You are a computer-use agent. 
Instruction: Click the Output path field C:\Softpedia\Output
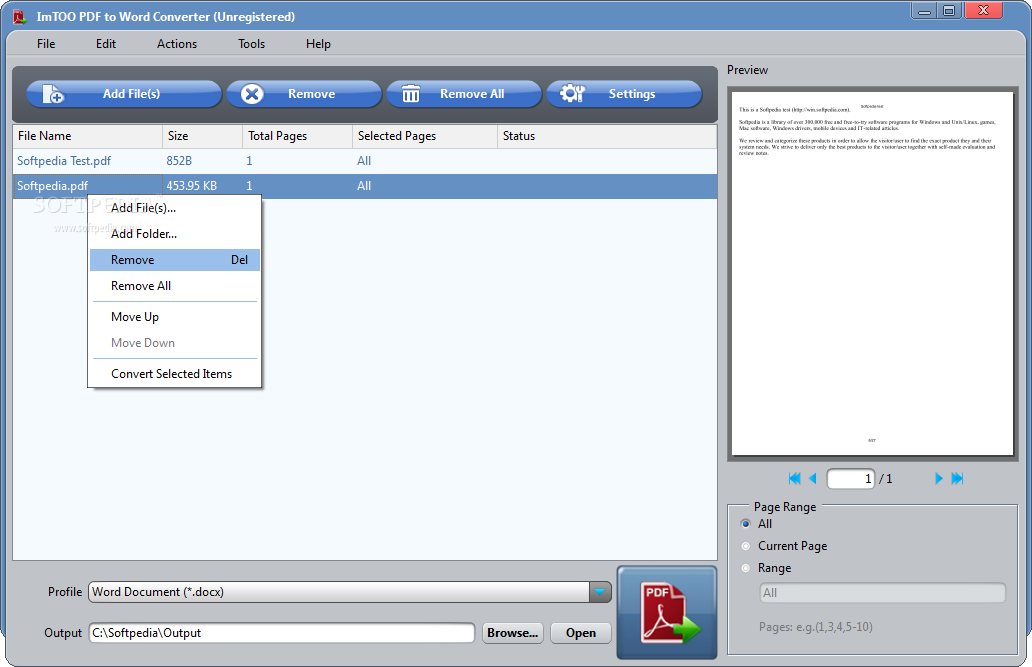click(x=282, y=633)
